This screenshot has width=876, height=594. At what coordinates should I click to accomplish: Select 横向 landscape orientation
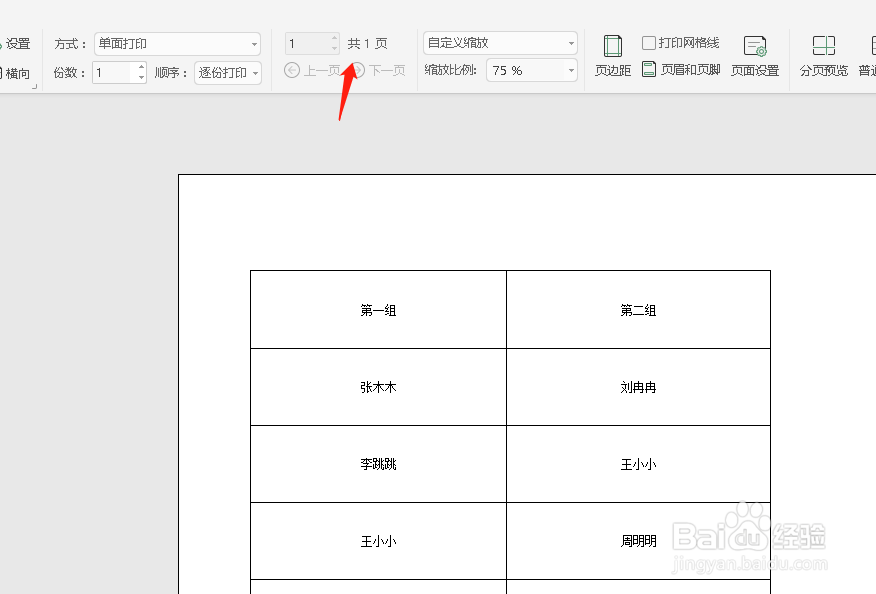click(15, 73)
